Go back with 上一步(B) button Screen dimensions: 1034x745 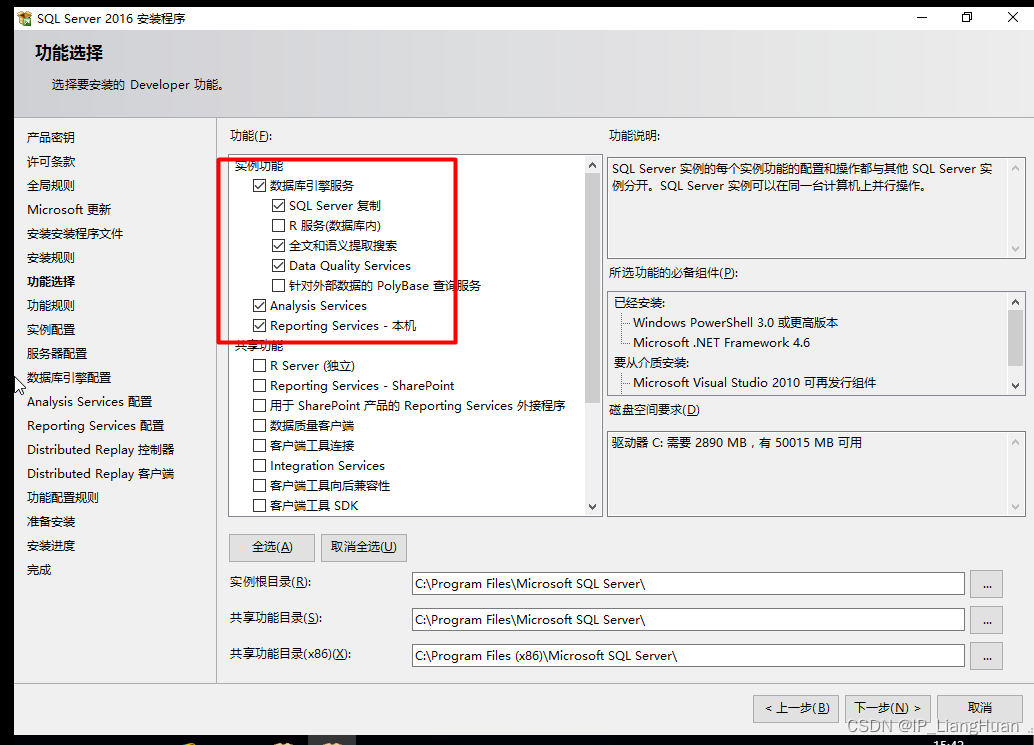(x=796, y=709)
